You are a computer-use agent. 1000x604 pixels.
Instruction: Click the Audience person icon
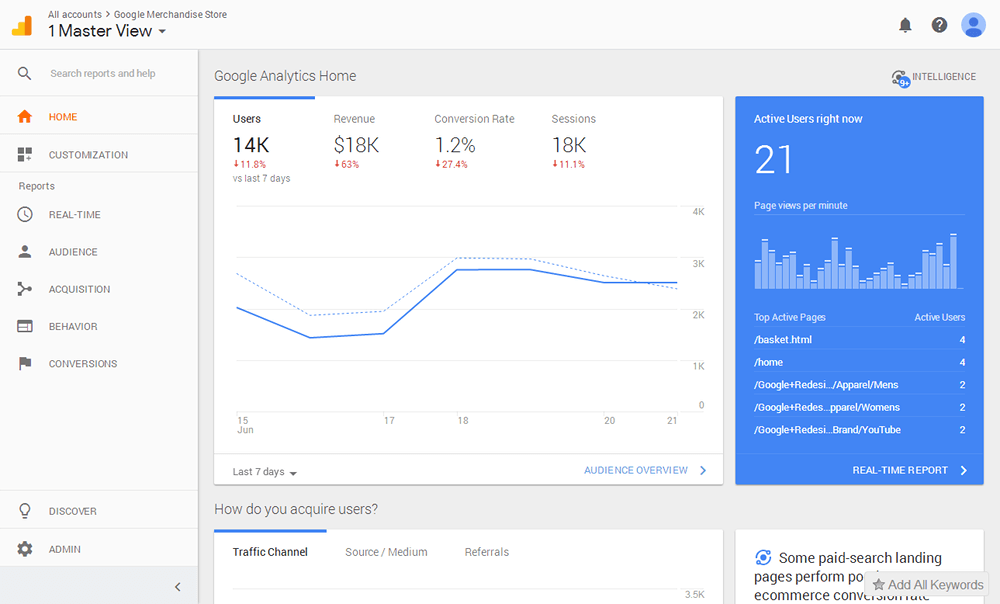24,252
